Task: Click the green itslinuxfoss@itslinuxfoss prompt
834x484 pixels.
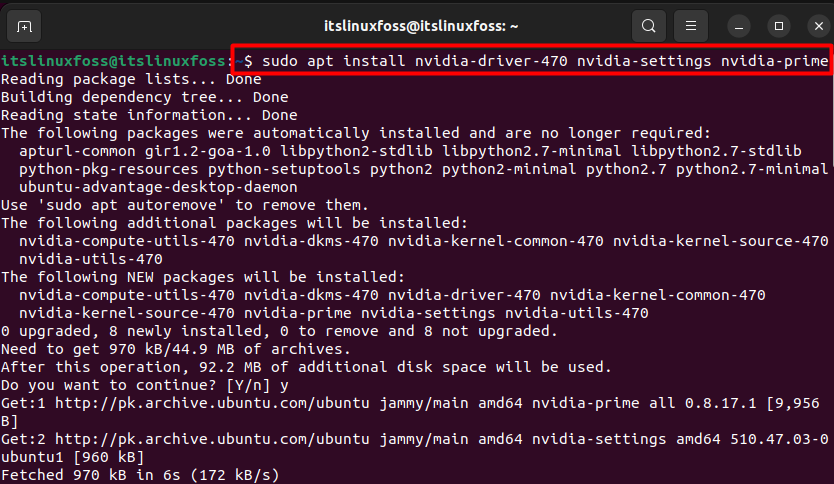Action: [113, 61]
